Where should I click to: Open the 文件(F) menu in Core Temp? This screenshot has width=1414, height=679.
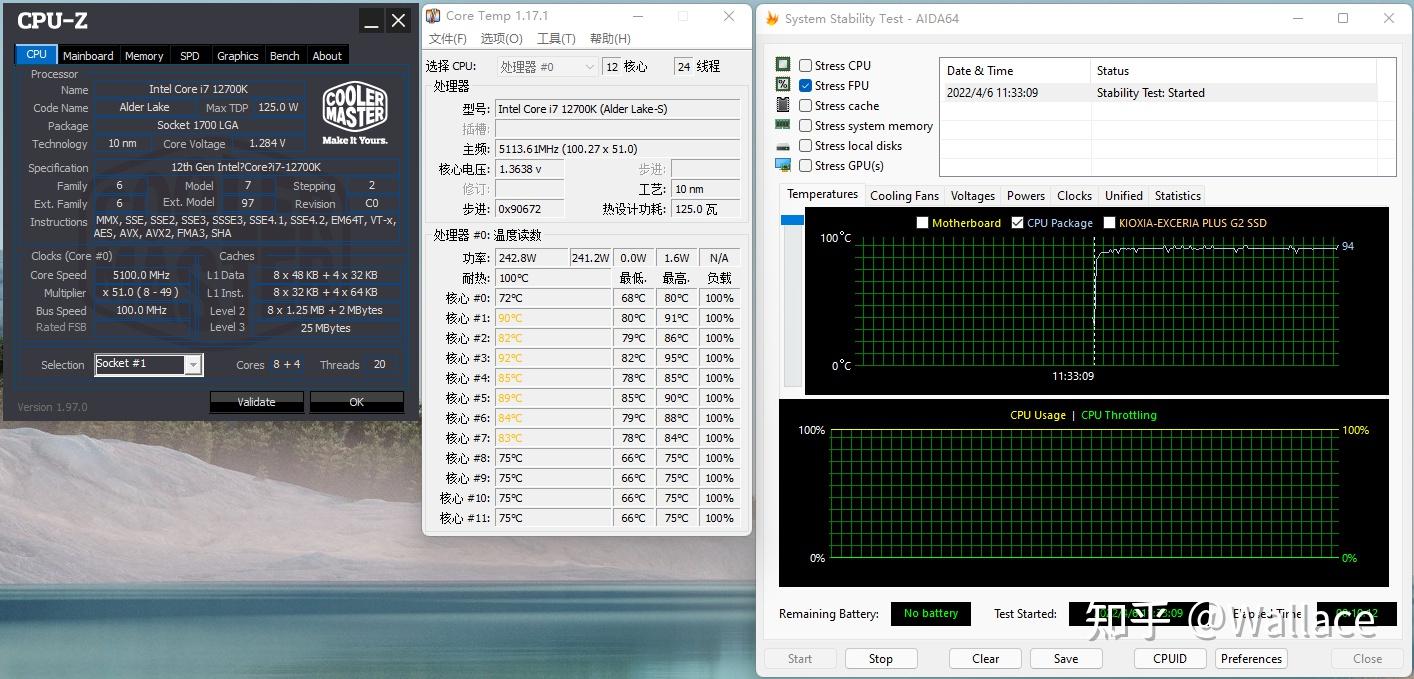tap(448, 39)
